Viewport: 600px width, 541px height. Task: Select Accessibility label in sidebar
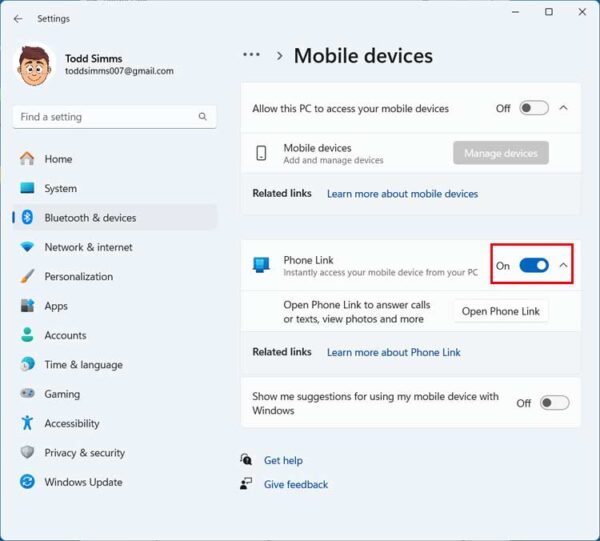coord(72,423)
